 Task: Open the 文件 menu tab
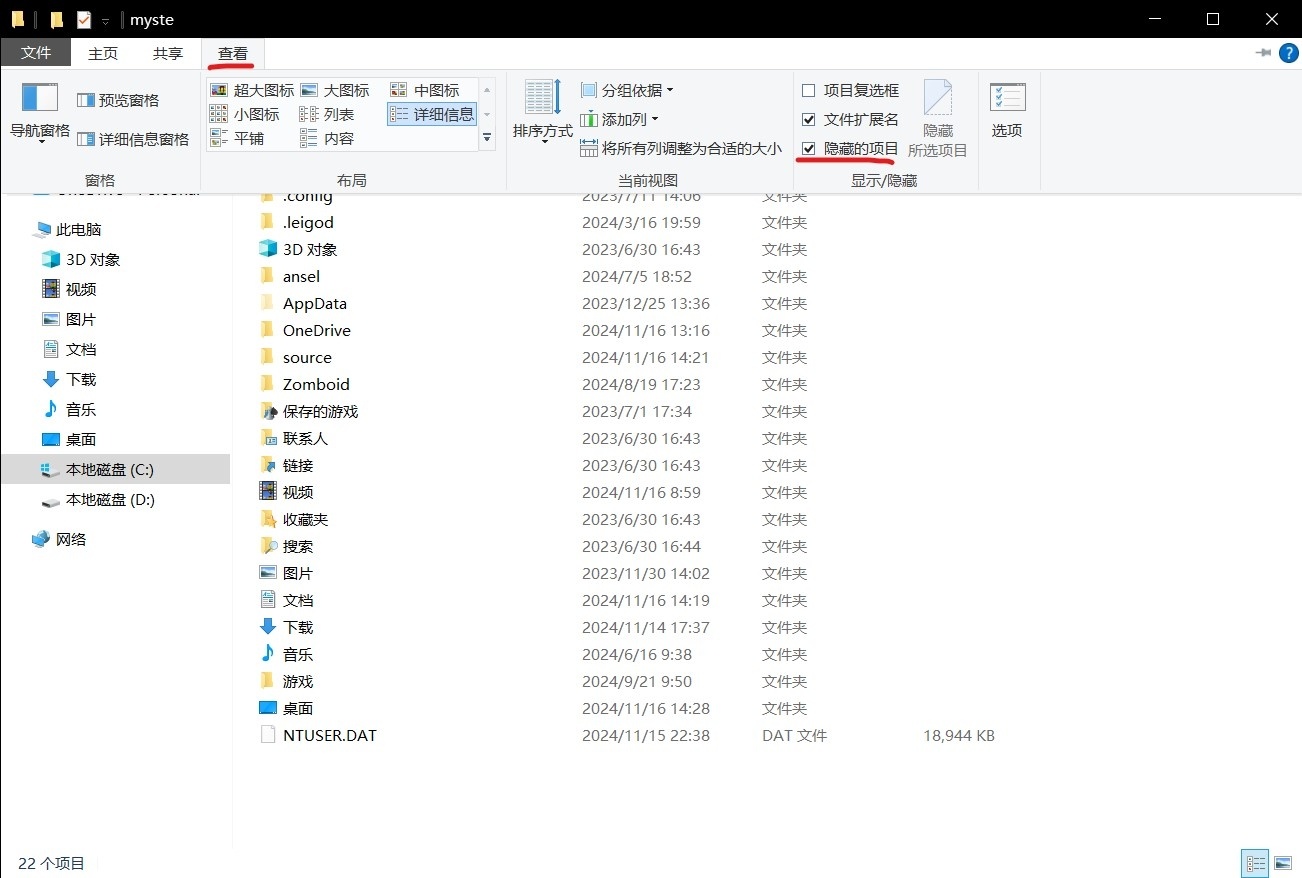36,53
